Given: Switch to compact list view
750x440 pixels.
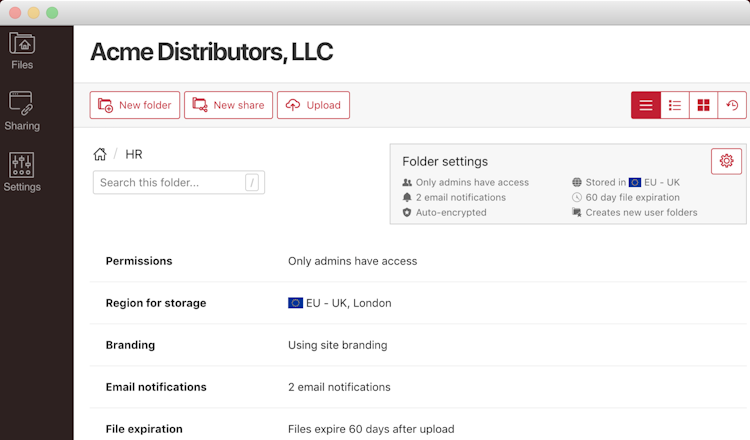Looking at the screenshot, I should pos(646,105).
